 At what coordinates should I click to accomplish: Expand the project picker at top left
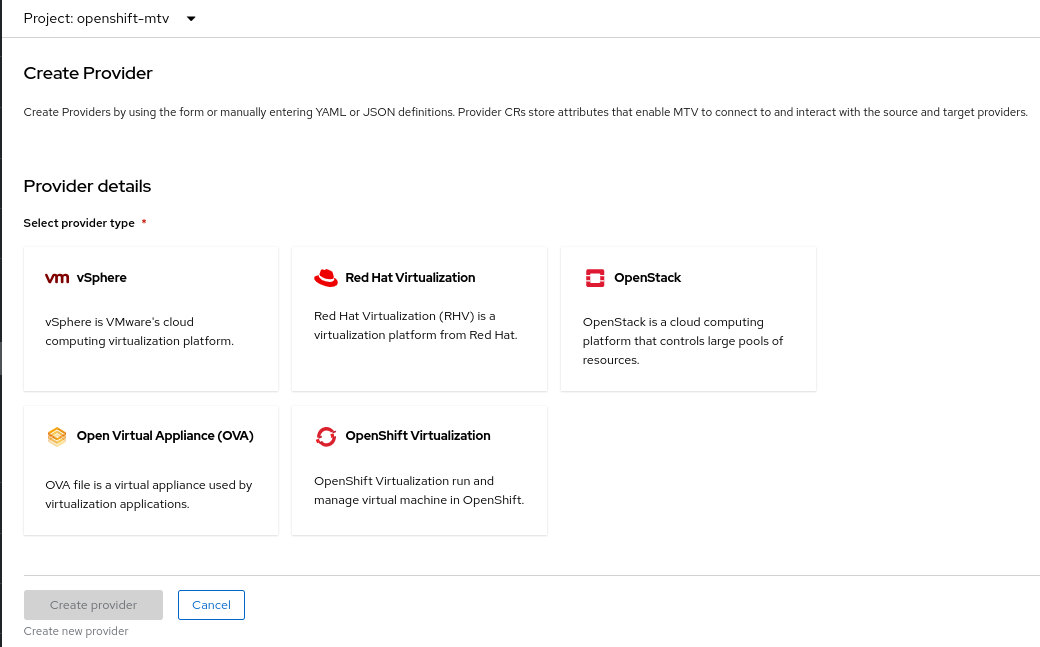[110, 18]
